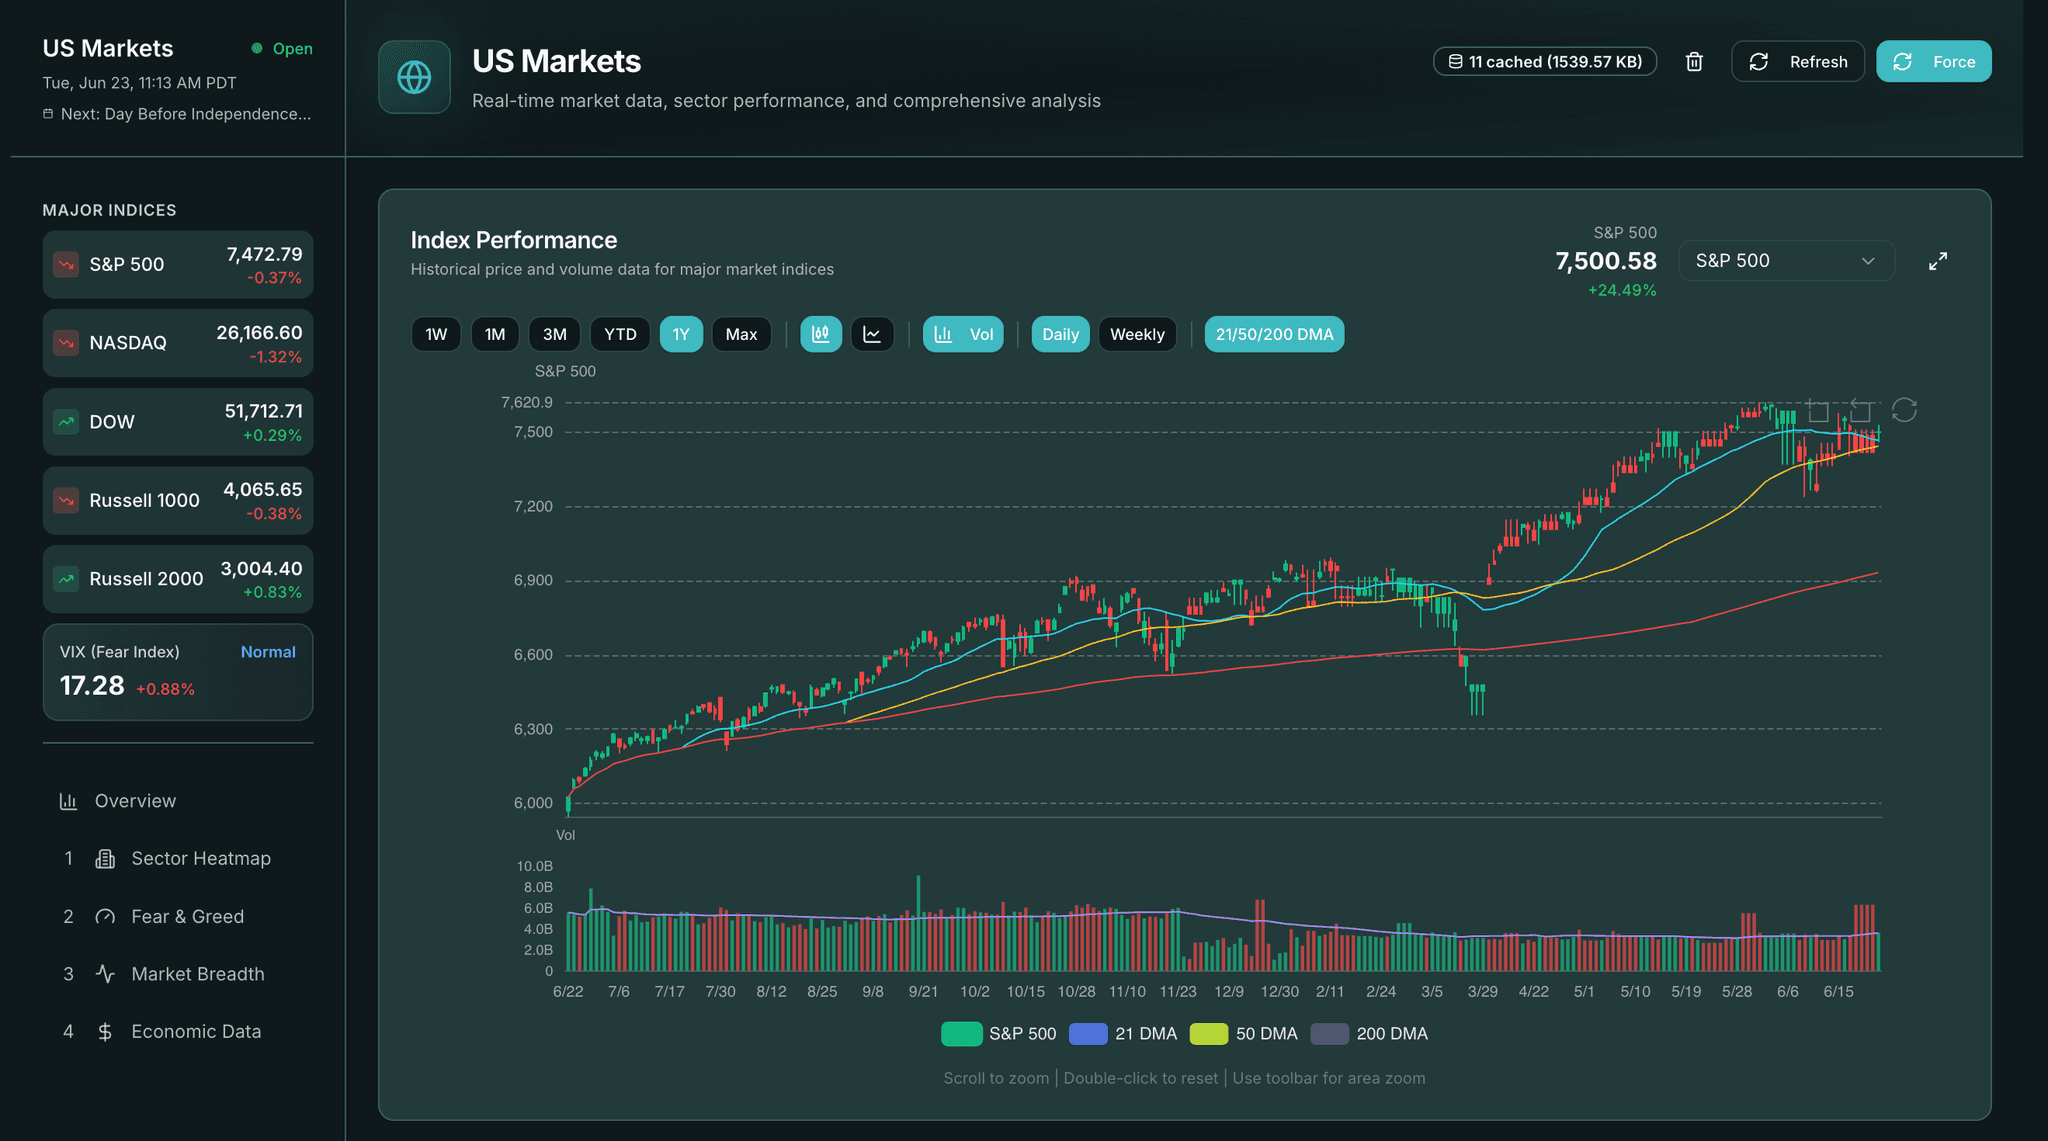This screenshot has width=2048, height=1141.
Task: Expand chart to fullscreen with arrows icon
Action: click(x=1938, y=261)
